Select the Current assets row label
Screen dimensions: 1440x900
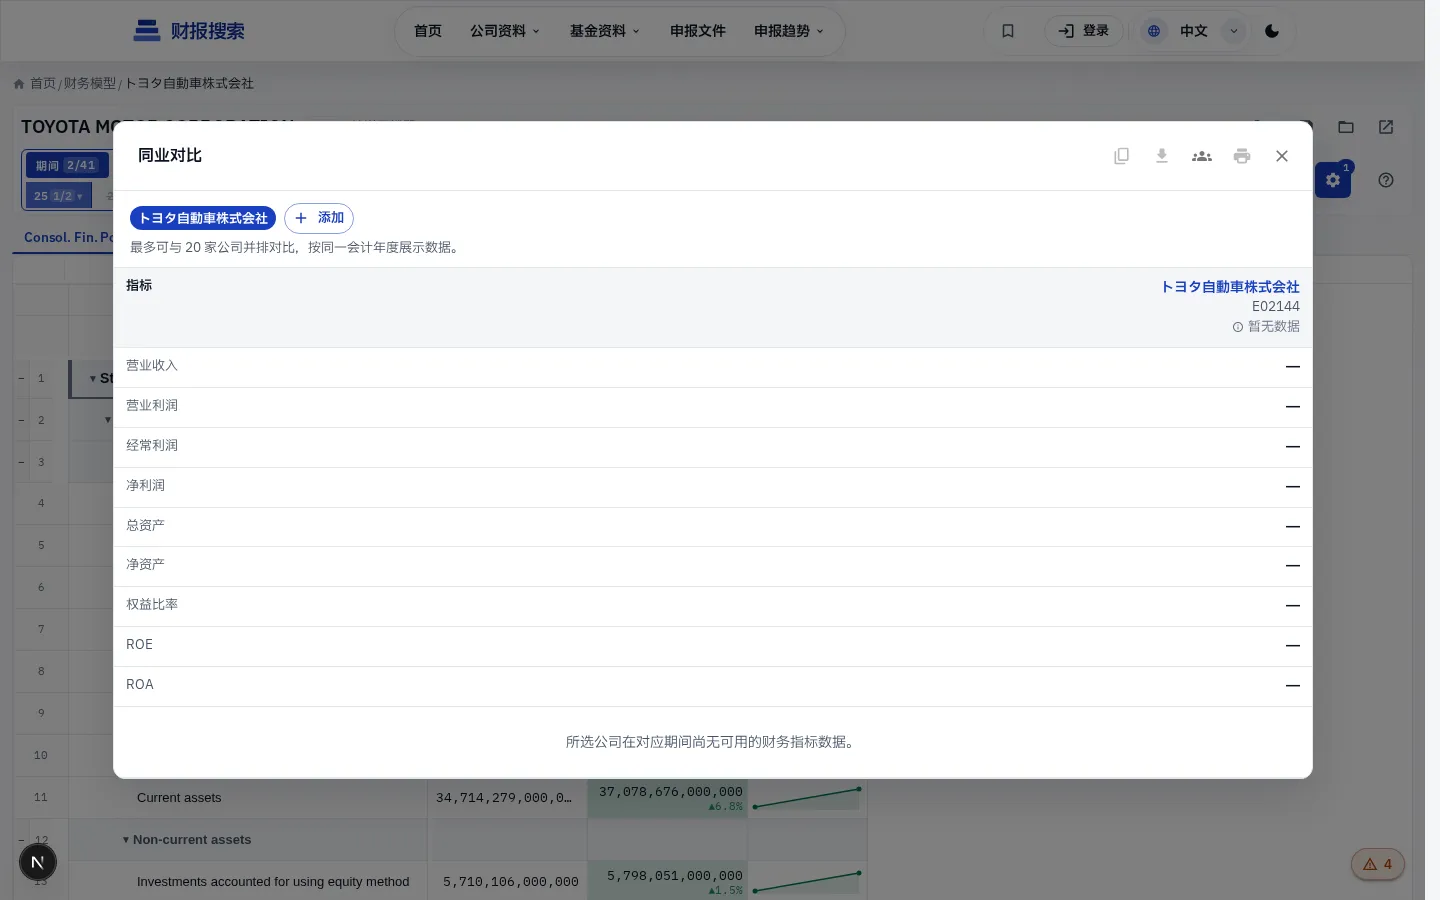[179, 798]
